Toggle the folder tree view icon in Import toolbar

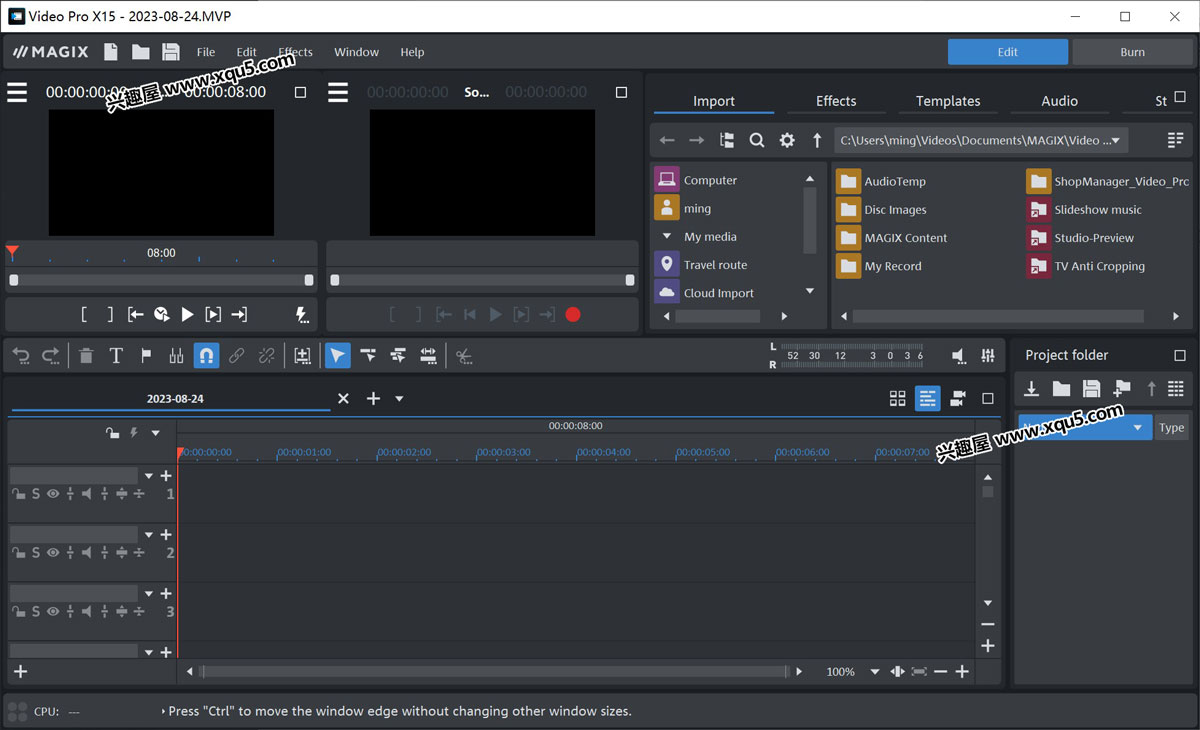(727, 140)
